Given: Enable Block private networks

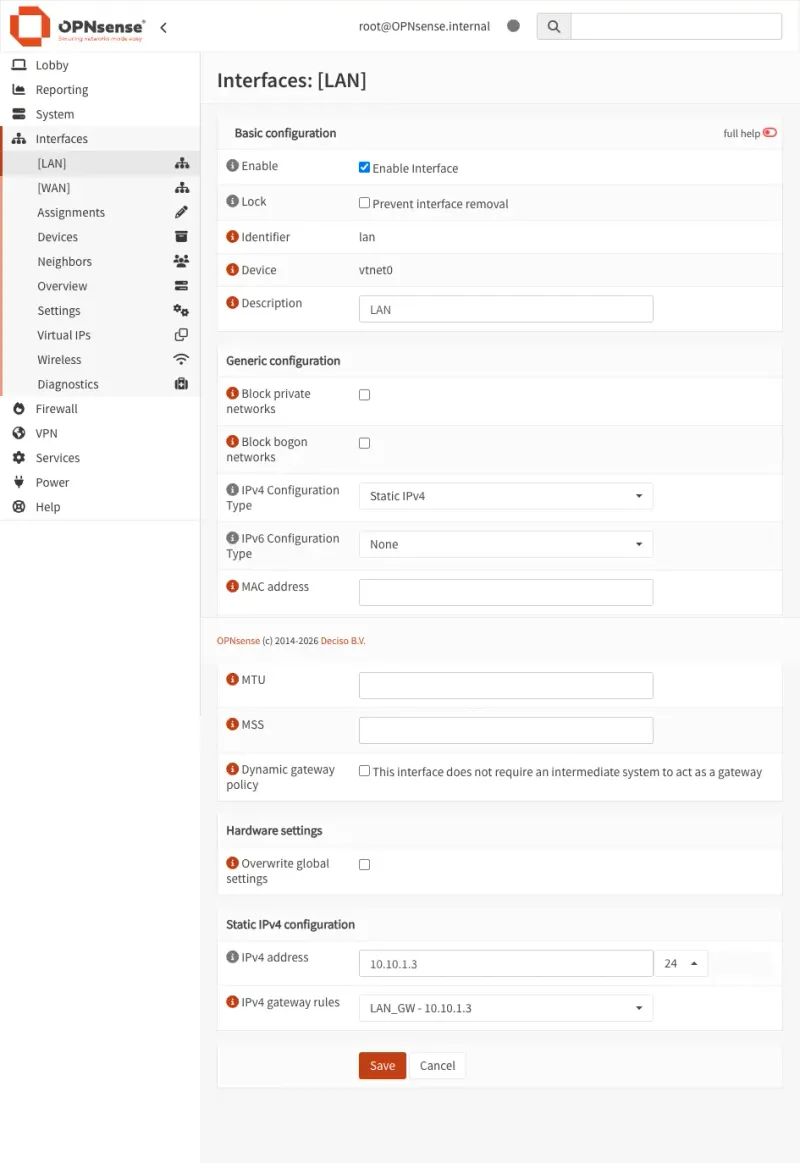Looking at the screenshot, I should pyautogui.click(x=364, y=395).
